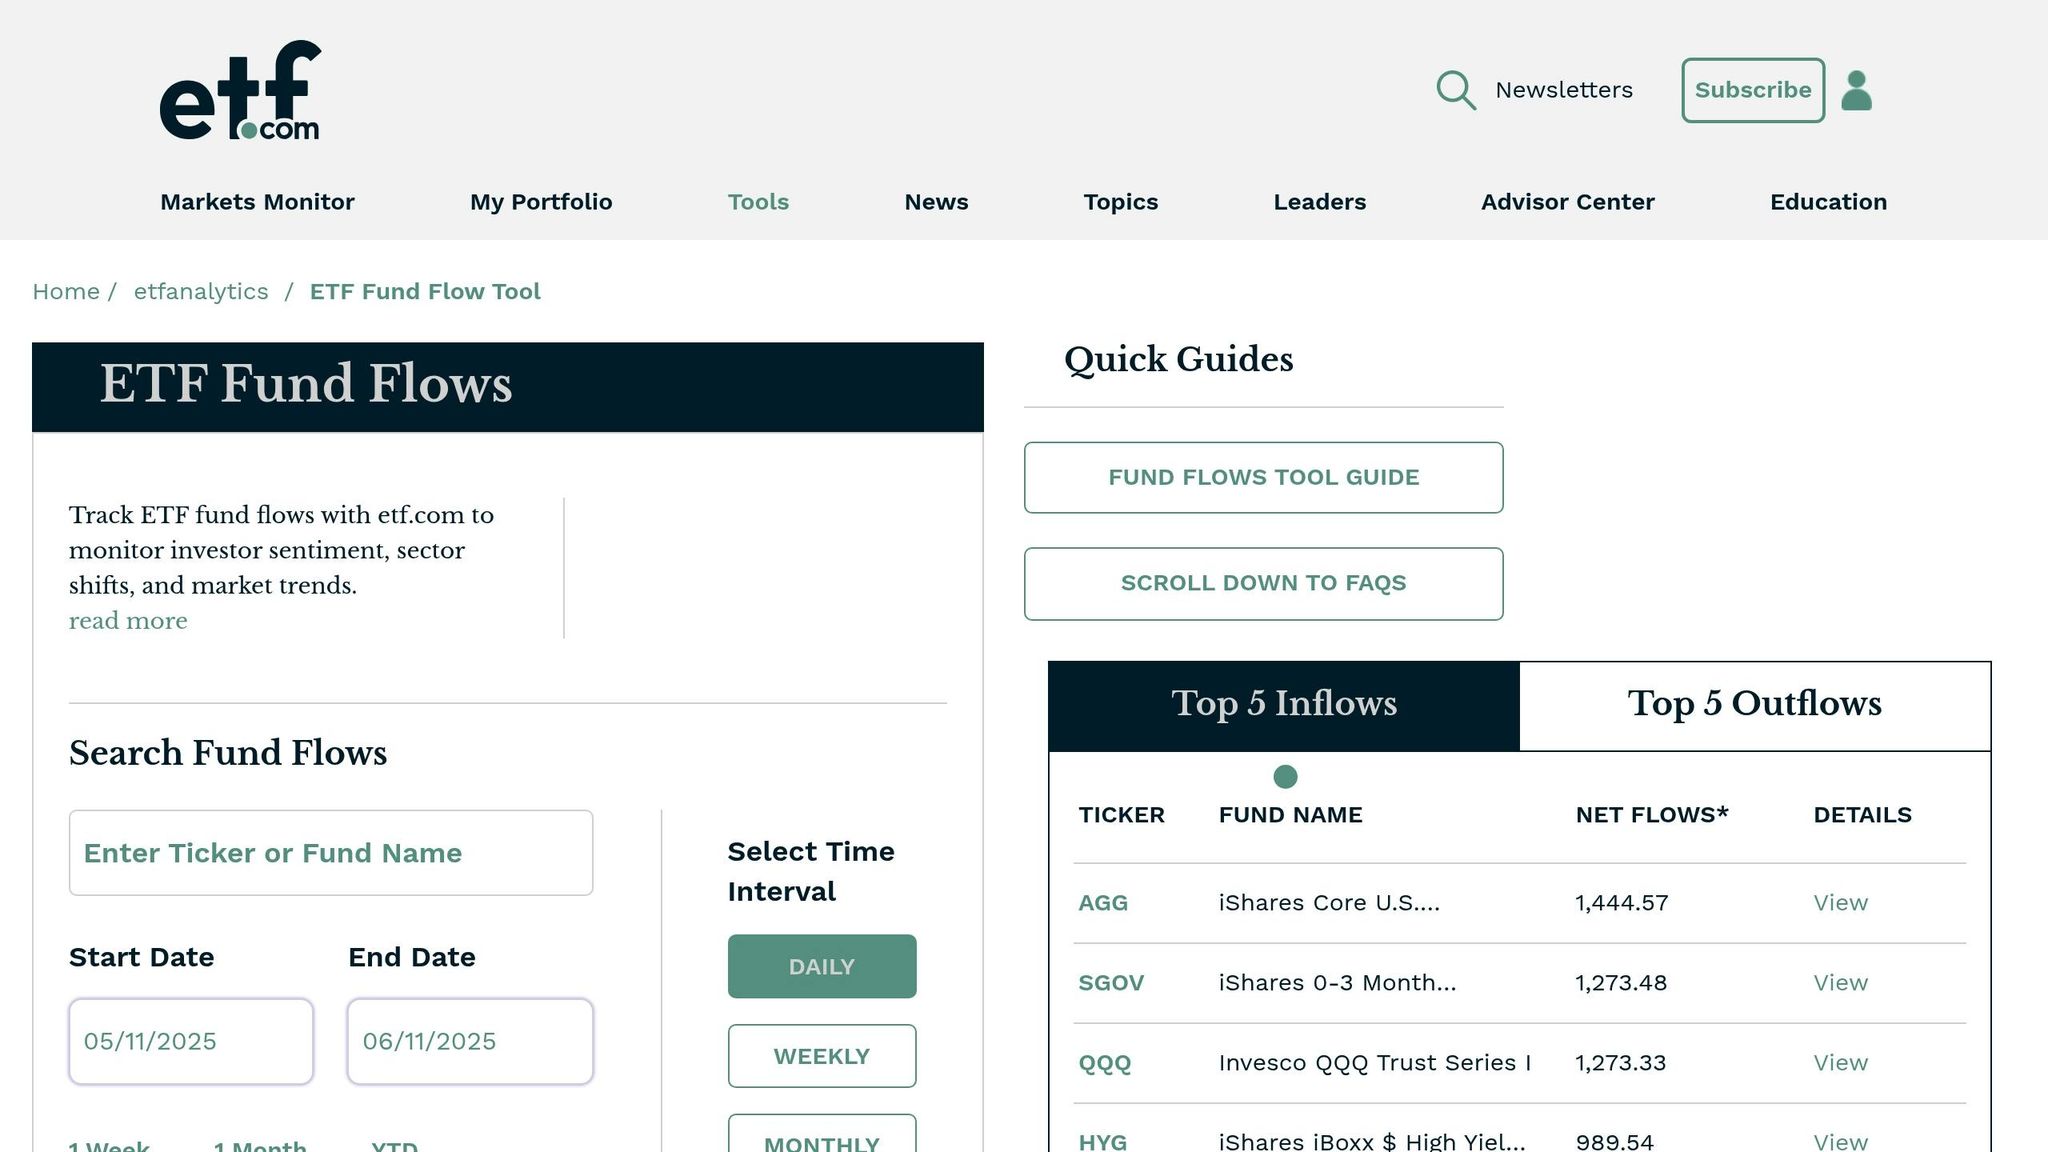
Task: Click the etfanalytics breadcrumb link
Action: click(x=201, y=291)
